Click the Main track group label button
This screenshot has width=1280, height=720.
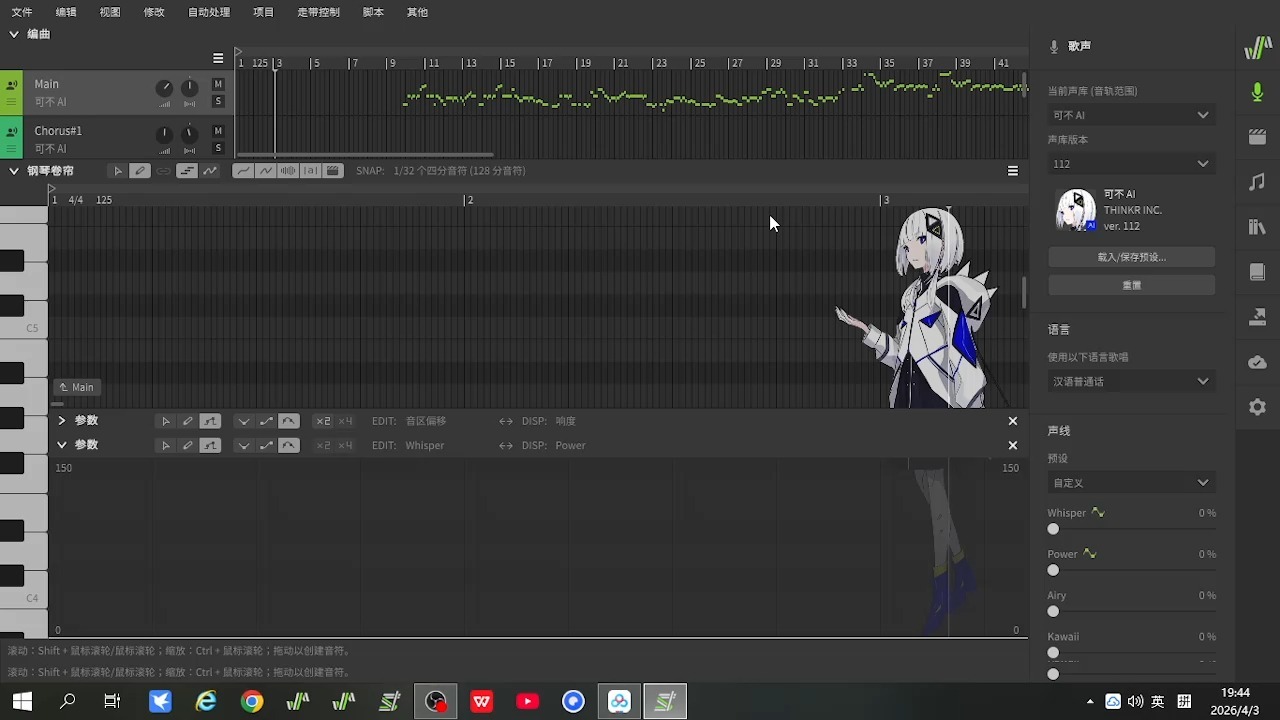pyautogui.click(x=77, y=387)
